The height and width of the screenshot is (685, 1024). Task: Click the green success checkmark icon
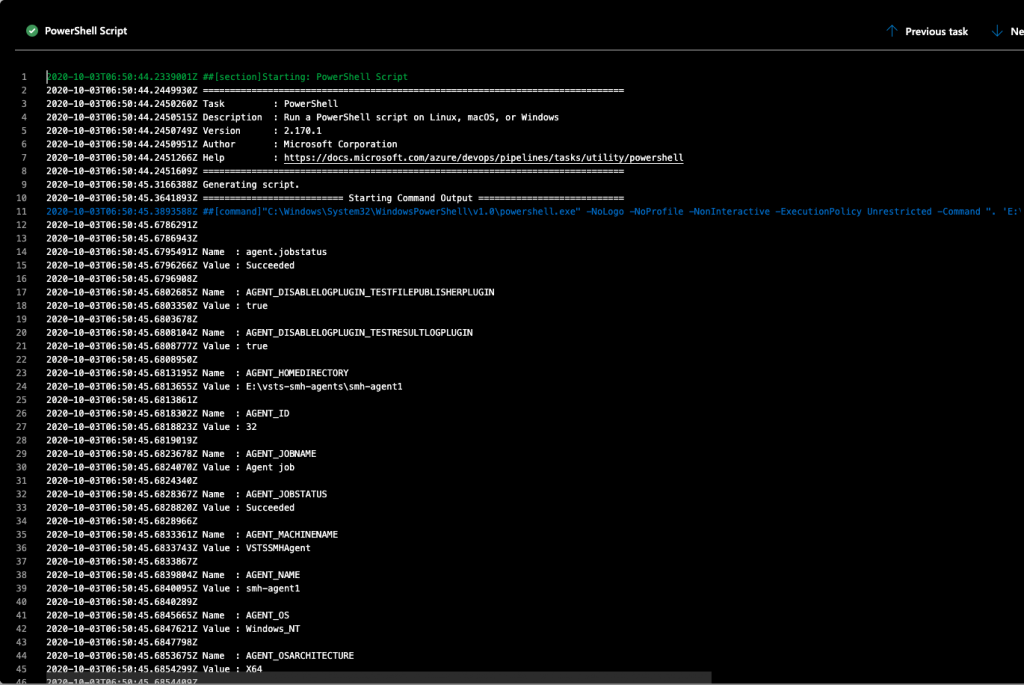tap(31, 30)
